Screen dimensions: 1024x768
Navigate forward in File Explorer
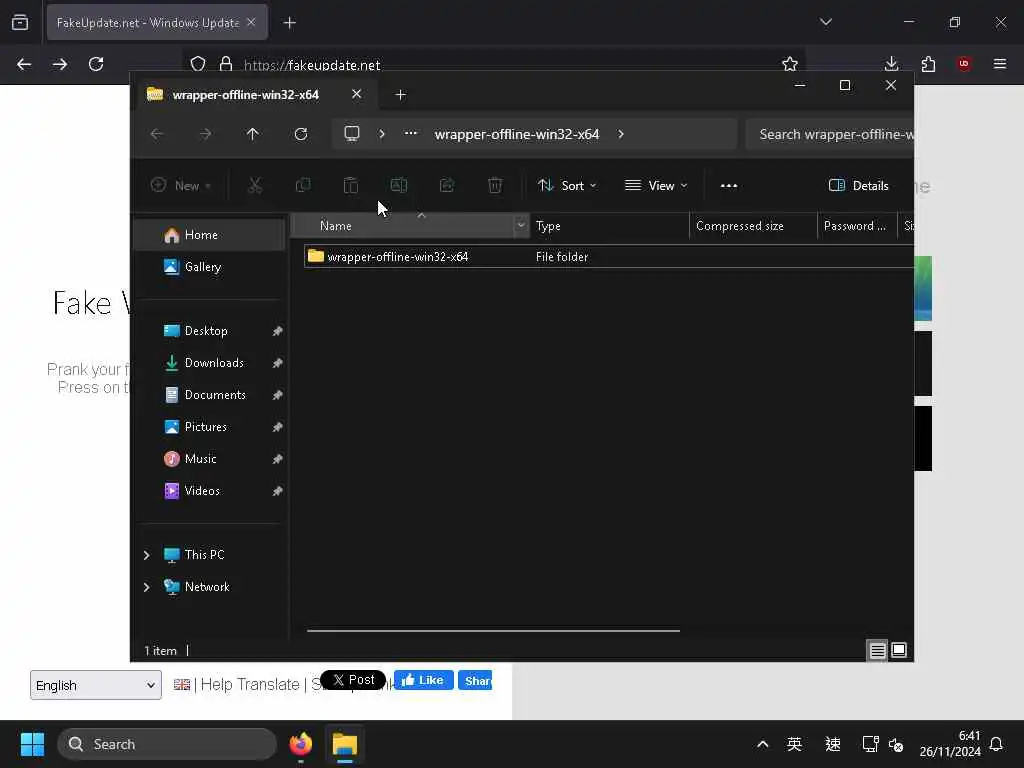[205, 134]
